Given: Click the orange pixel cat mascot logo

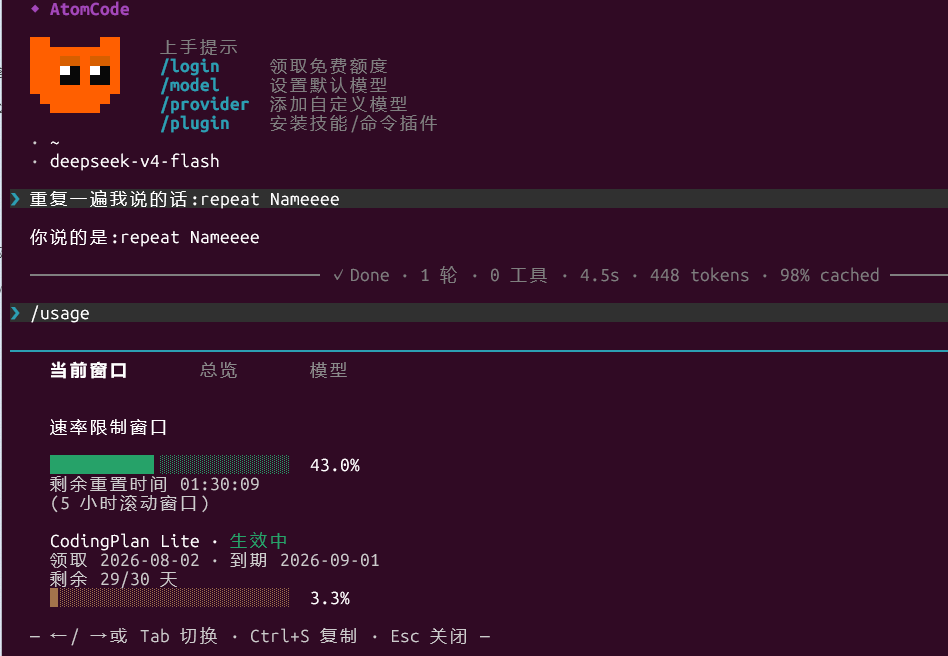Looking at the screenshot, I should point(75,74).
